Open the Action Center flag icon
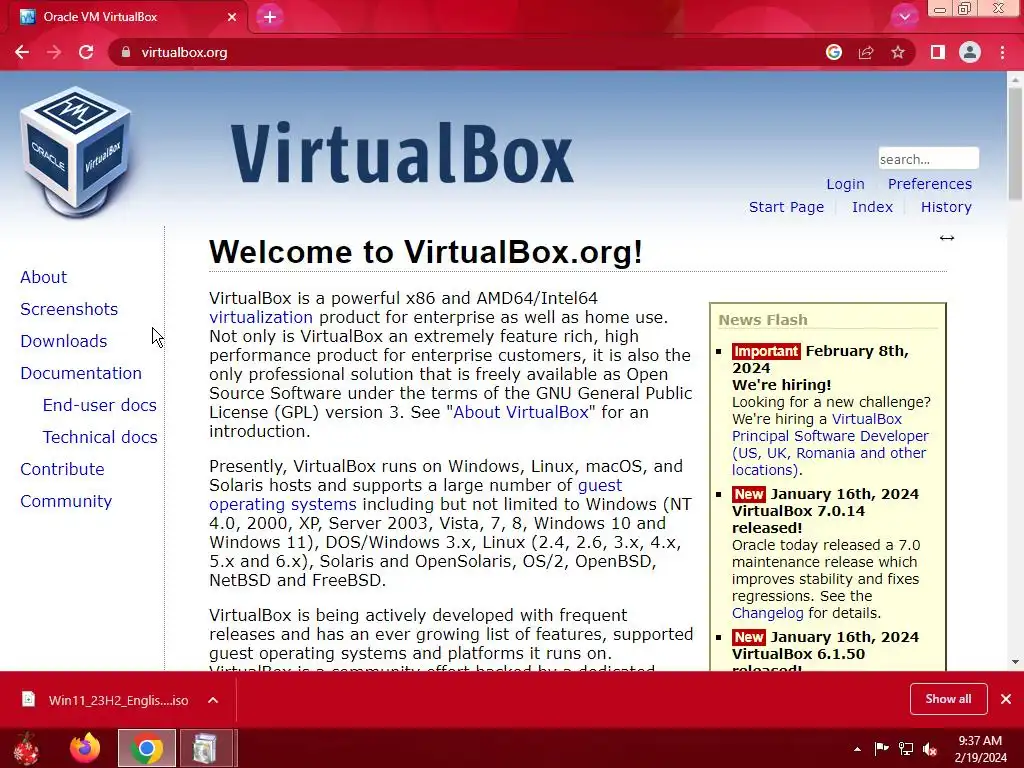 pos(881,749)
